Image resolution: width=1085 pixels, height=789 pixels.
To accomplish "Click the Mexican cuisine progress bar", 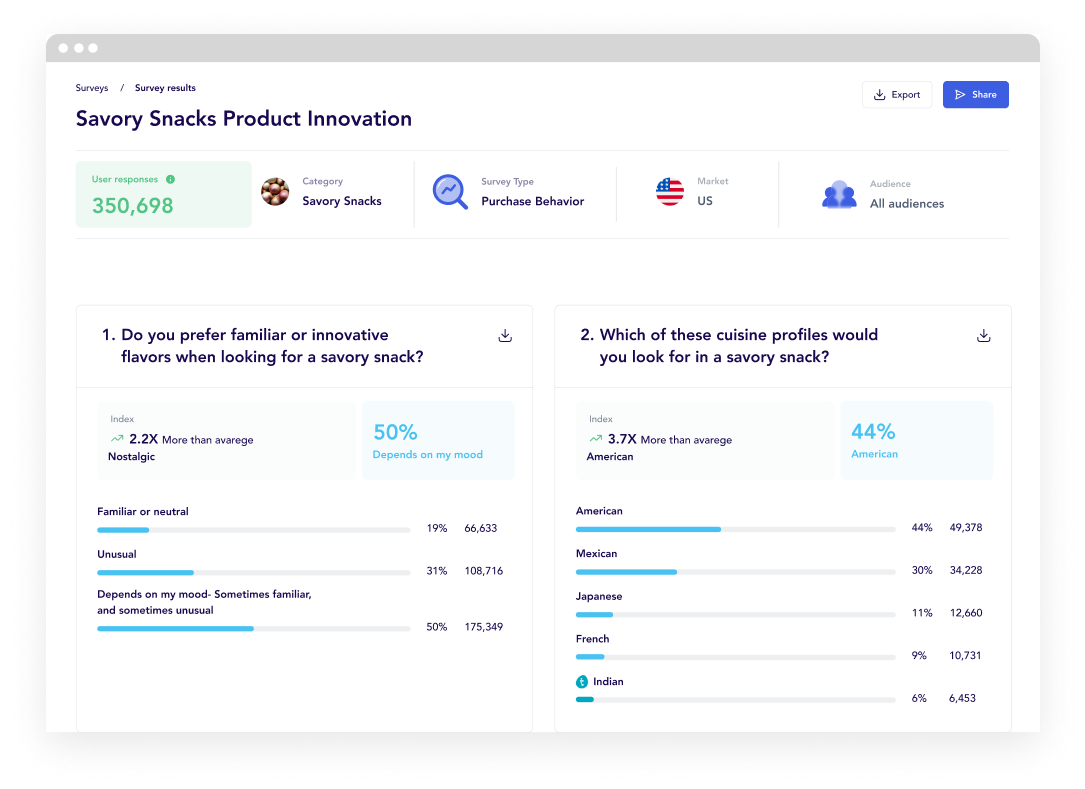I will (736, 572).
